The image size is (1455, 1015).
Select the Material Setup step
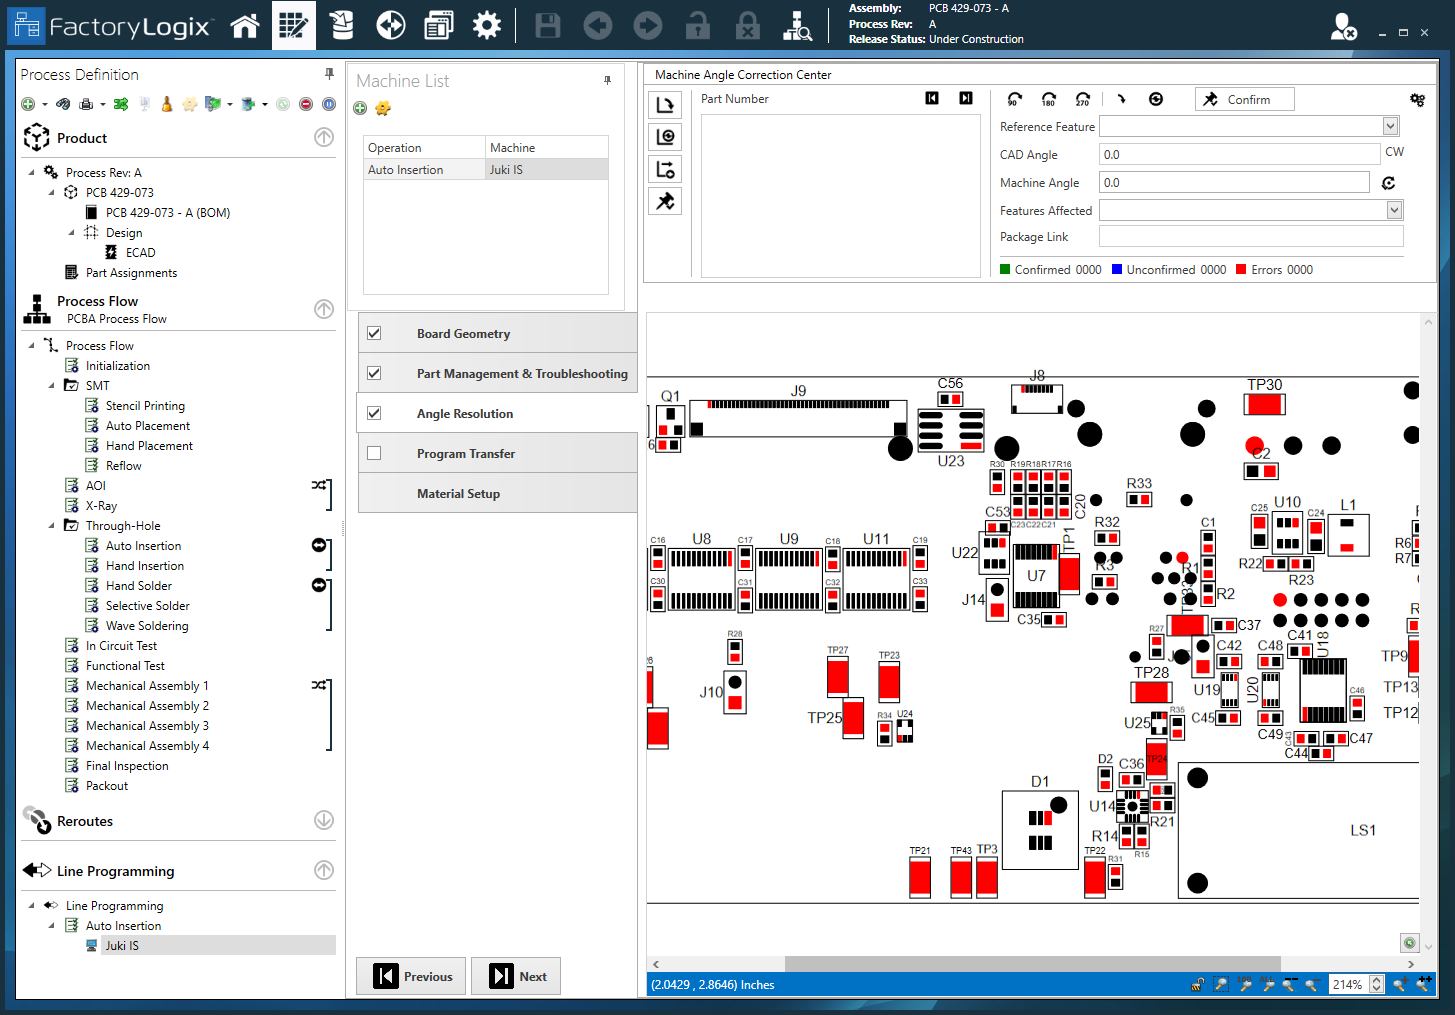coord(458,493)
